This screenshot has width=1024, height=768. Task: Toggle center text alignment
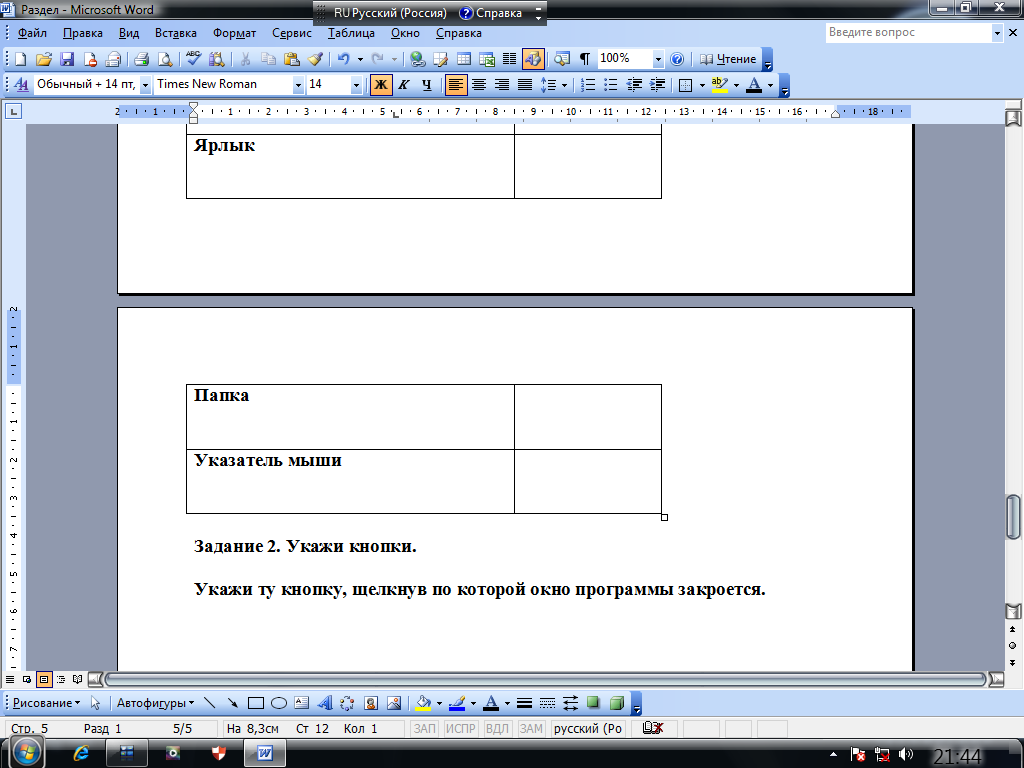(479, 84)
